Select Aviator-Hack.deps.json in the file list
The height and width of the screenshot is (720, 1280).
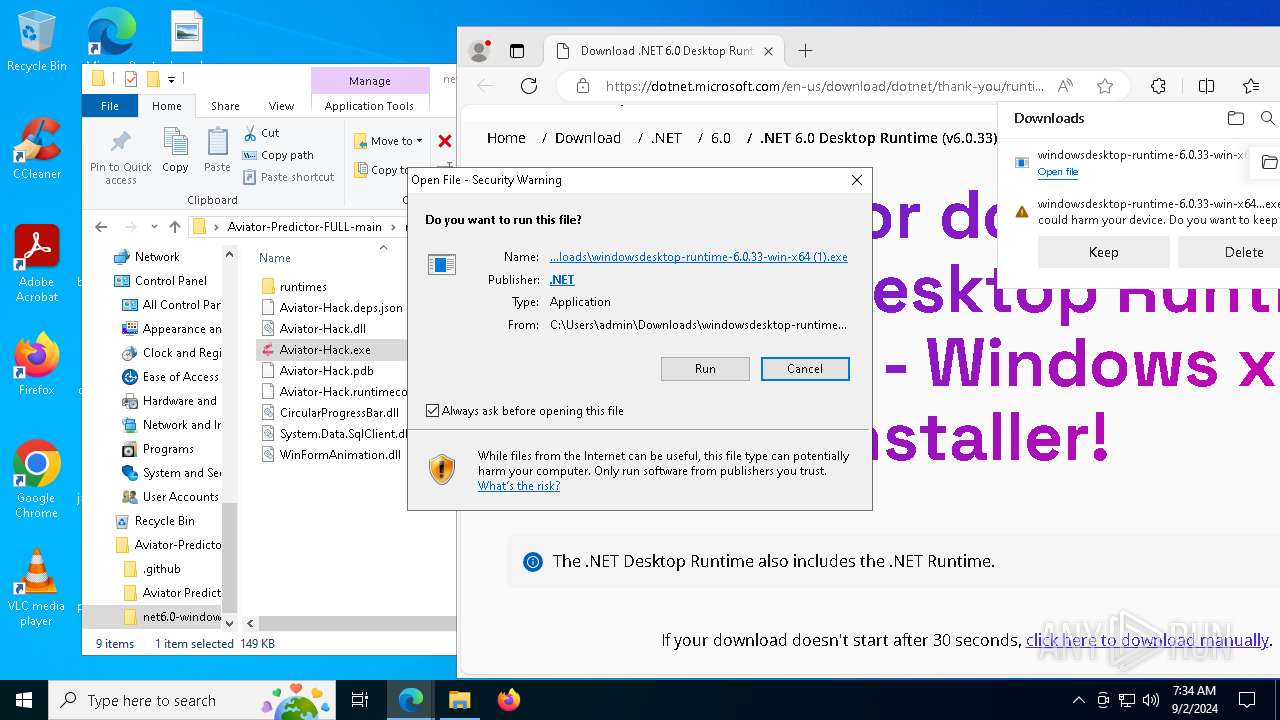pyautogui.click(x=341, y=308)
